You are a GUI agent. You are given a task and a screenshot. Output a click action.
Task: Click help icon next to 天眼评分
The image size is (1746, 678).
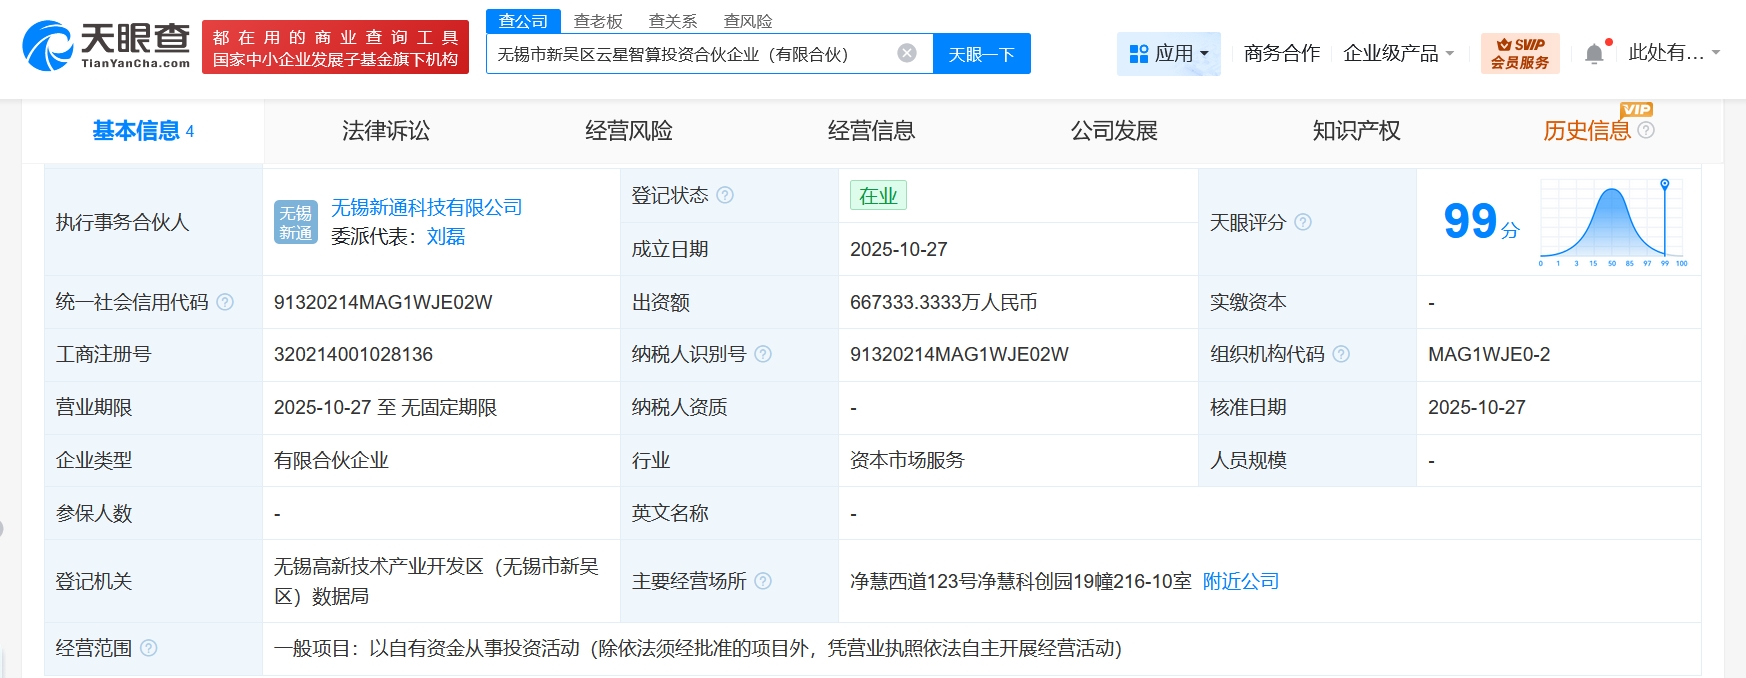point(1303,222)
